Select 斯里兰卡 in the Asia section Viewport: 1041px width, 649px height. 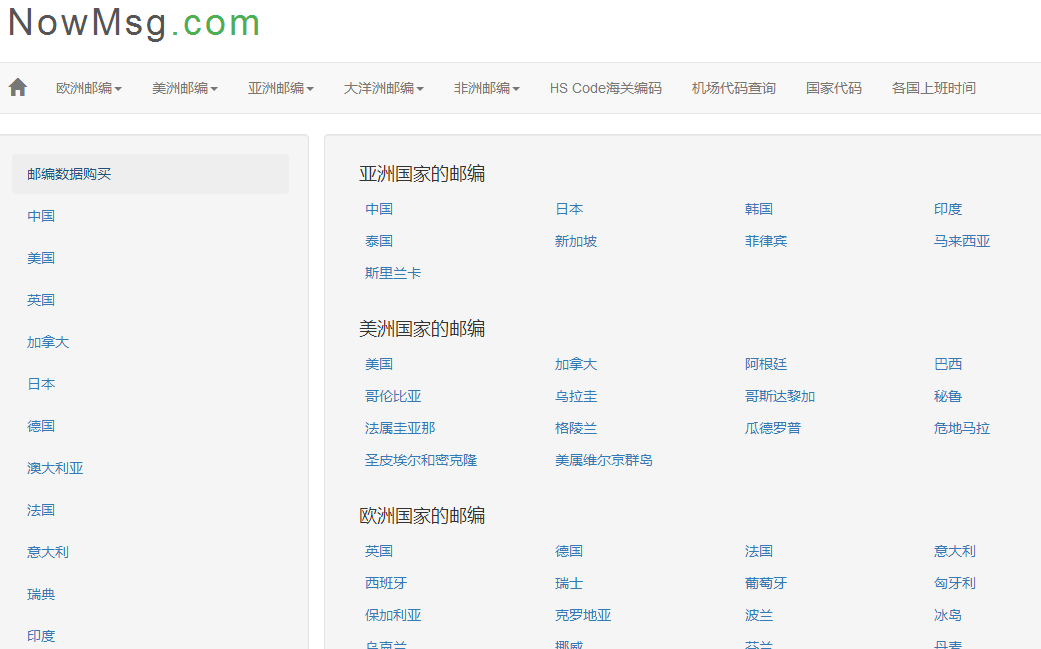393,273
